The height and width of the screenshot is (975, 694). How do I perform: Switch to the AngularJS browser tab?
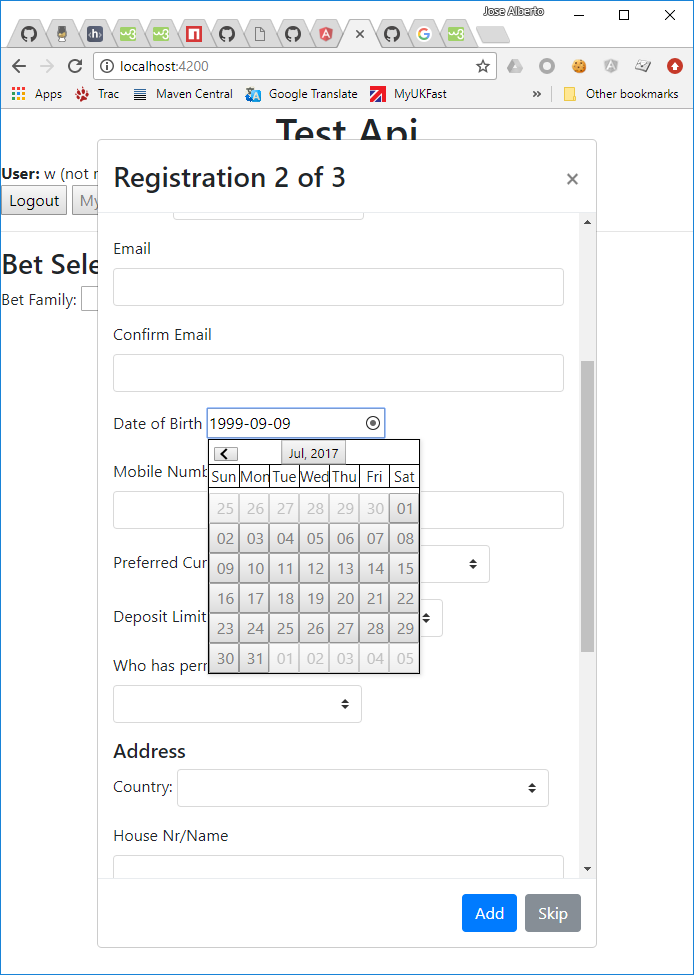point(325,33)
